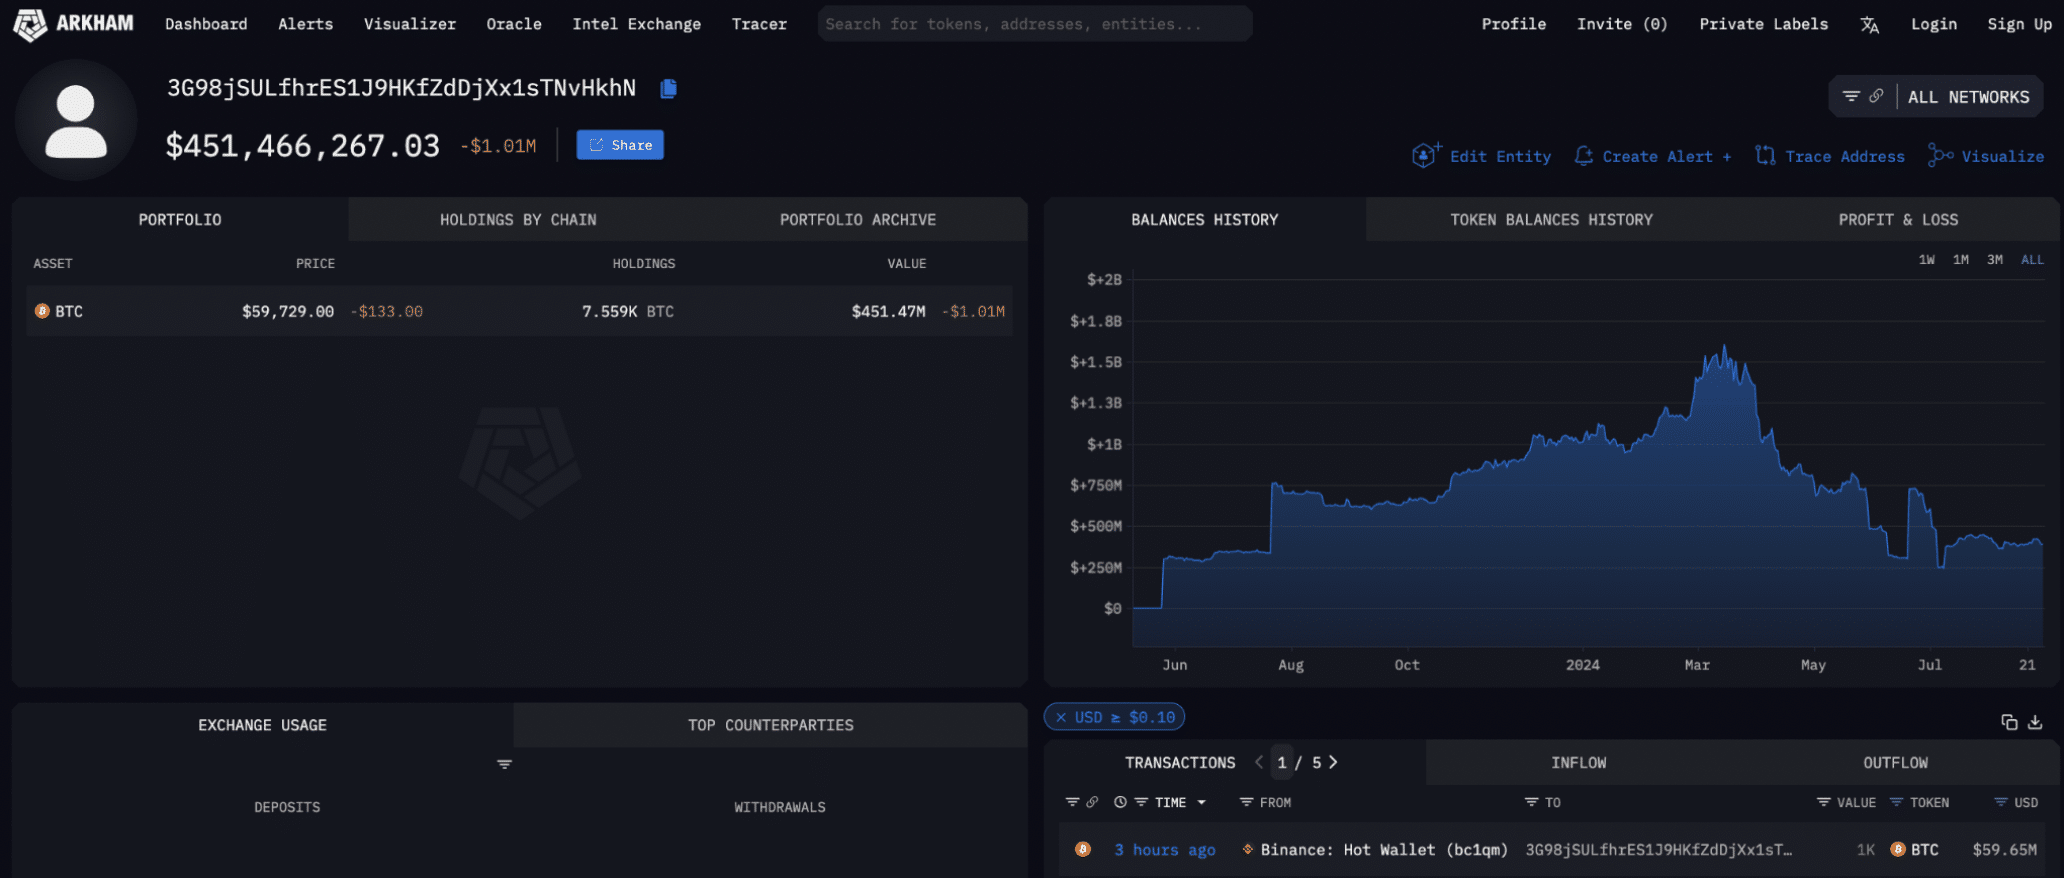Click the Exchange Usage filter icon
Viewport: 2064px width, 878px height.
point(504,764)
